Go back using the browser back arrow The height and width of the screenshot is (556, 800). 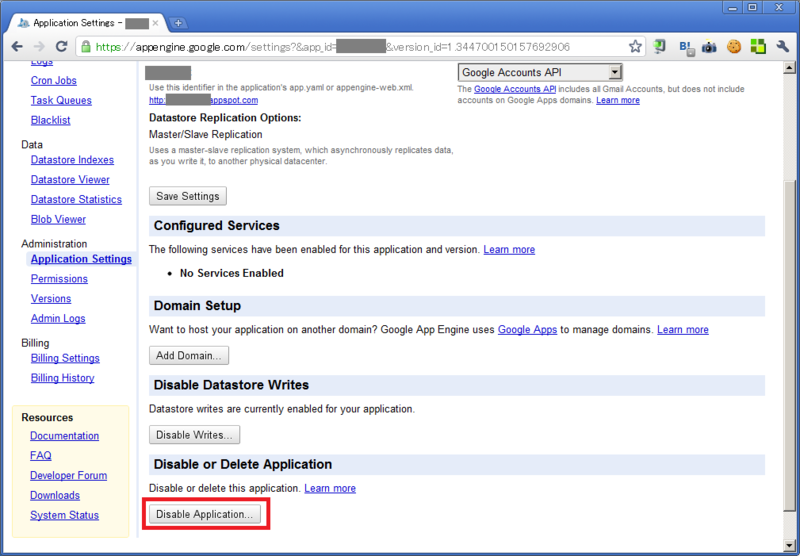tap(17, 46)
